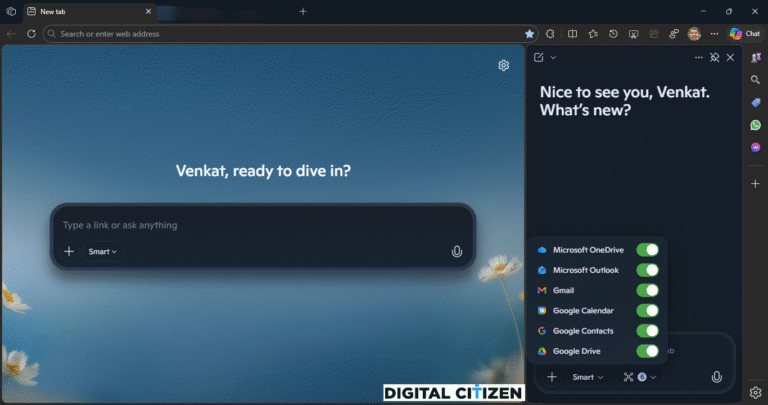Open the top sidebar avatar icon
The height and width of the screenshot is (405, 768).
click(x=756, y=57)
